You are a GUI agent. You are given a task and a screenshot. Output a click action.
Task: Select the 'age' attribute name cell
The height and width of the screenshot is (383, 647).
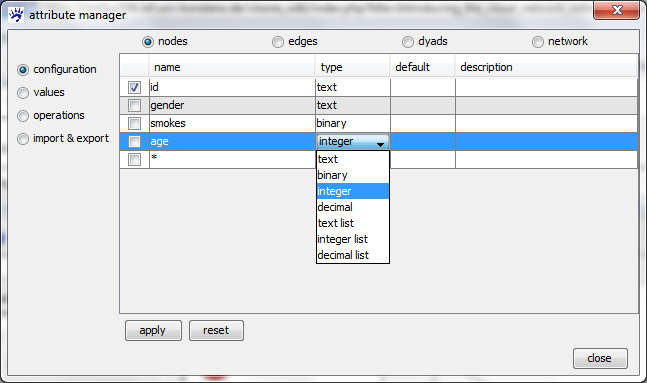click(x=232, y=142)
